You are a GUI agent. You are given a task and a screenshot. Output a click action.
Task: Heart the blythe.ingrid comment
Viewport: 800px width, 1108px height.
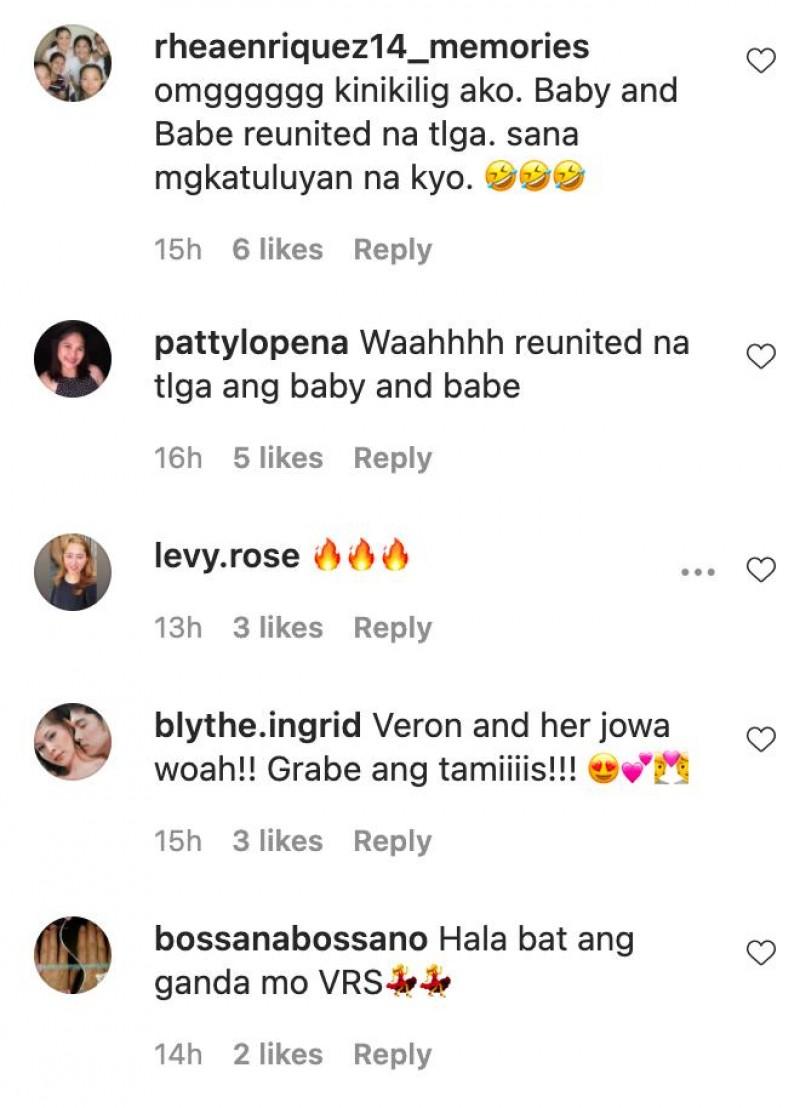761,740
